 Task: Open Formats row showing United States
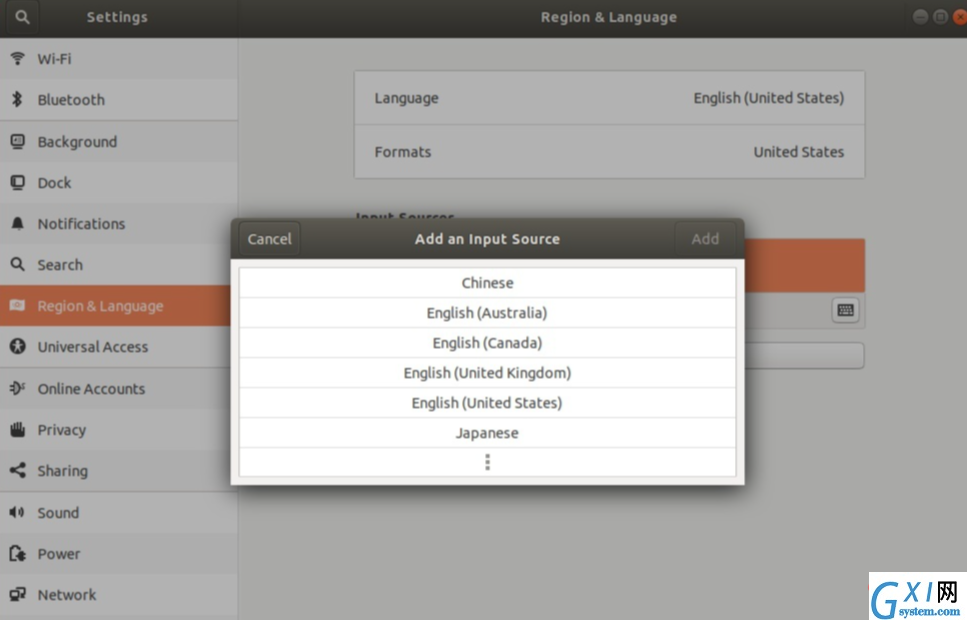click(x=609, y=152)
